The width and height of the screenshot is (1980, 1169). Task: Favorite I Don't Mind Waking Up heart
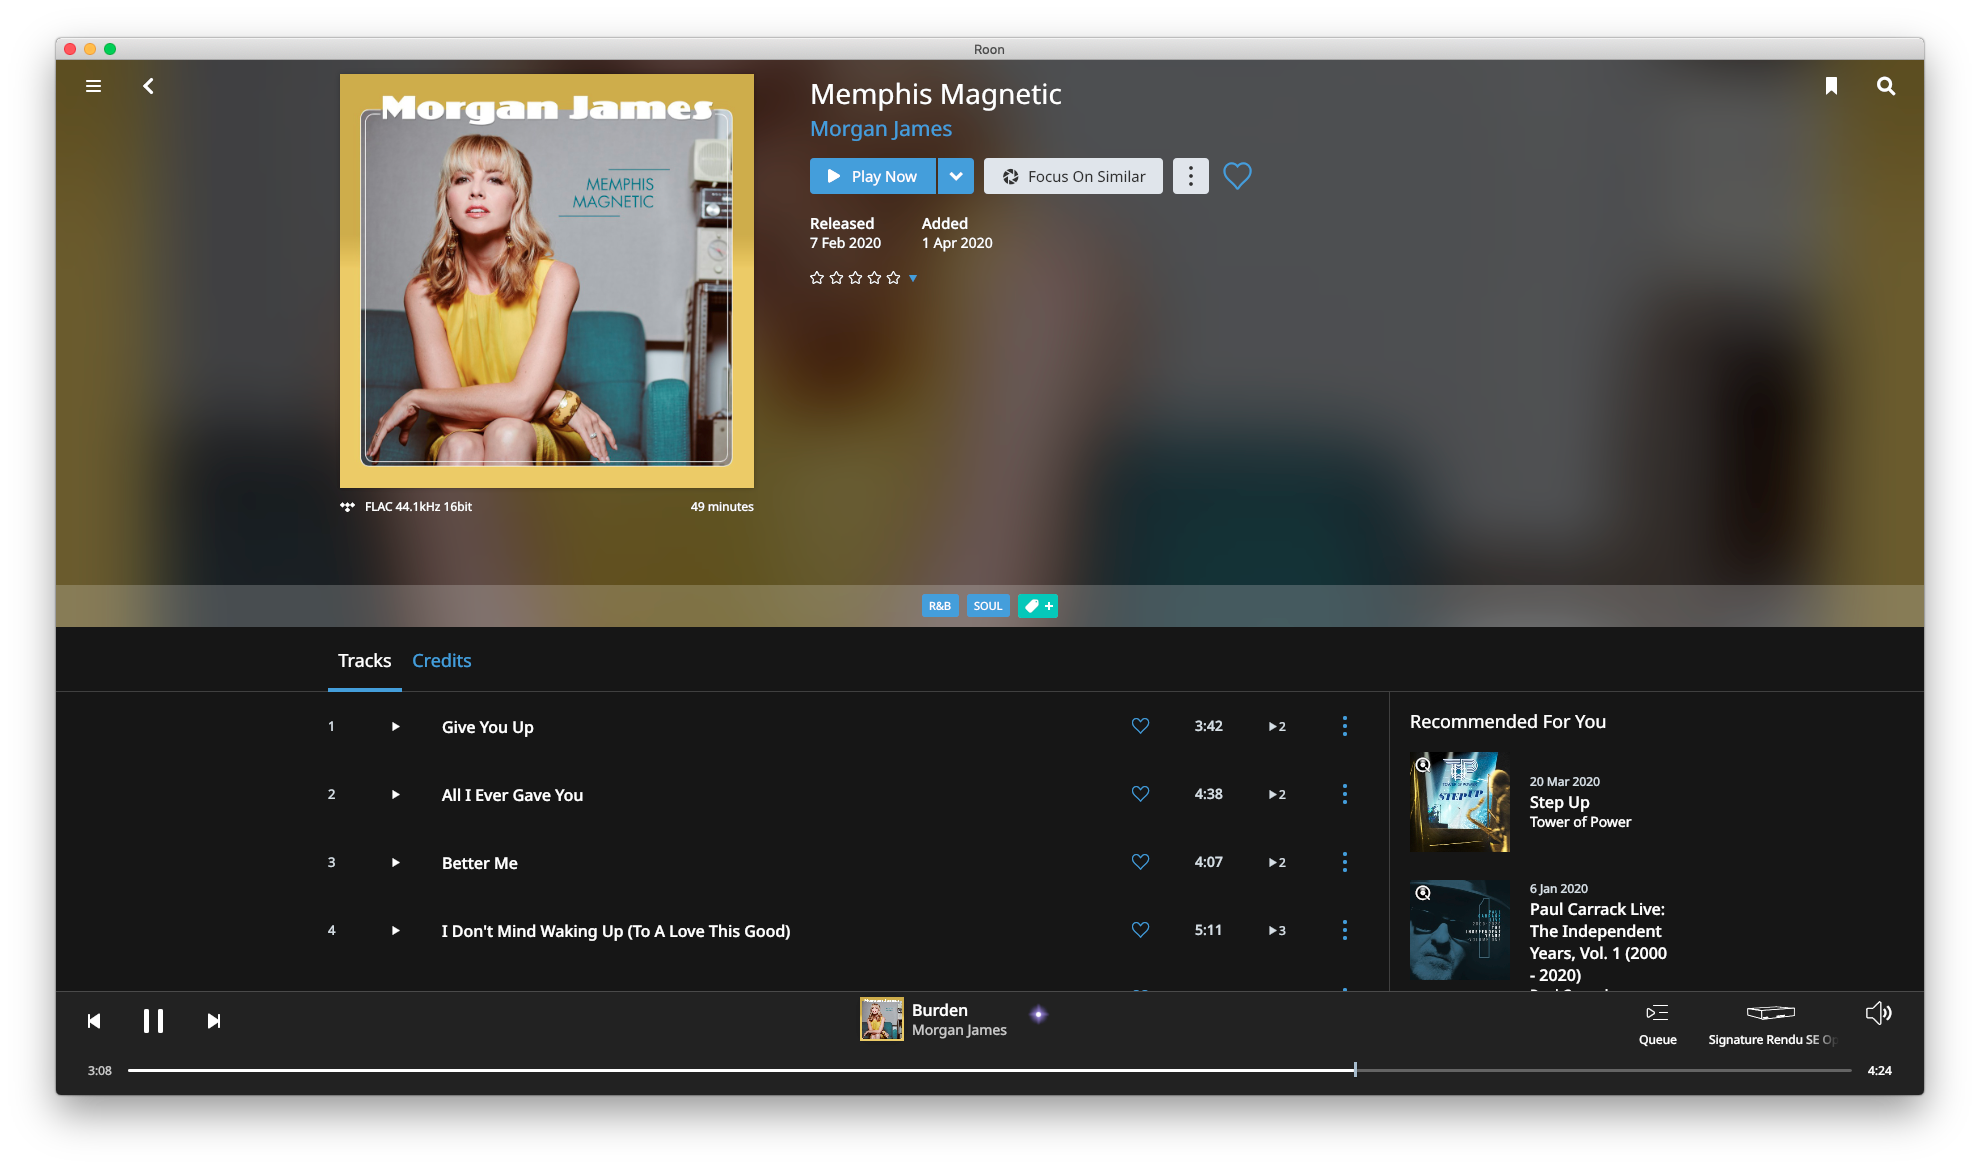(1140, 930)
